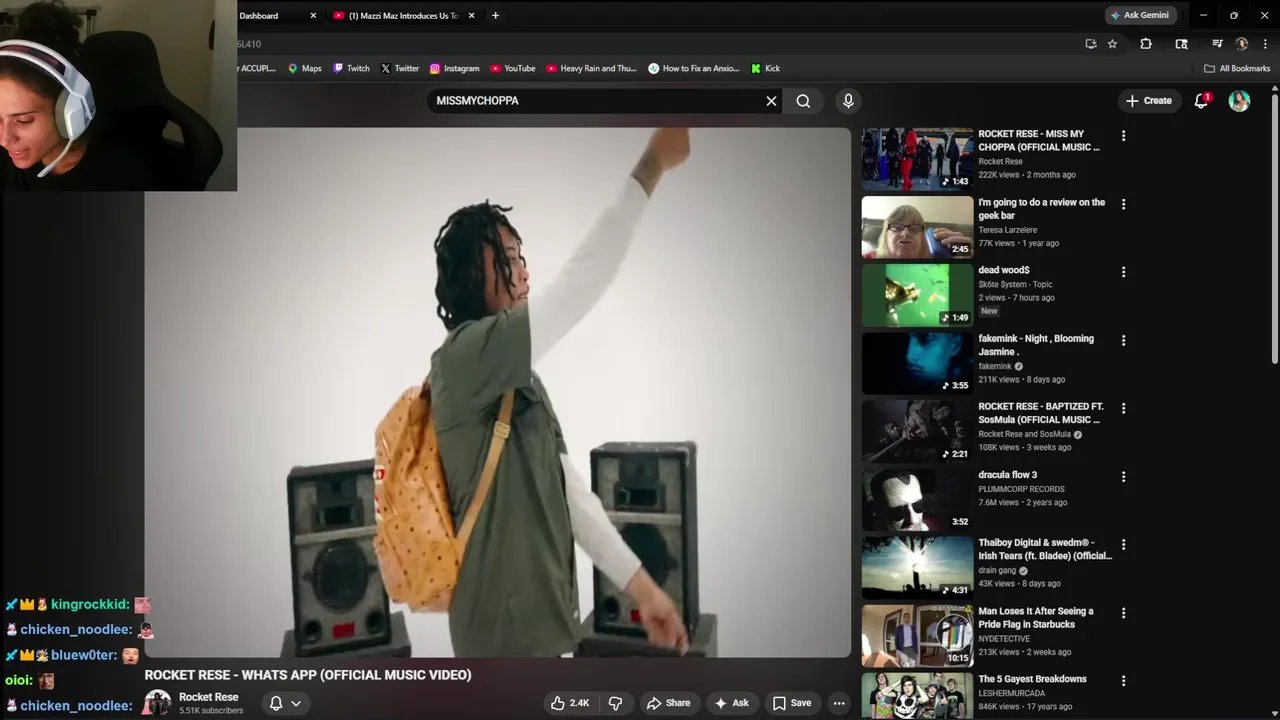
Task: Like the video with 2.4K likes
Action: pos(569,703)
